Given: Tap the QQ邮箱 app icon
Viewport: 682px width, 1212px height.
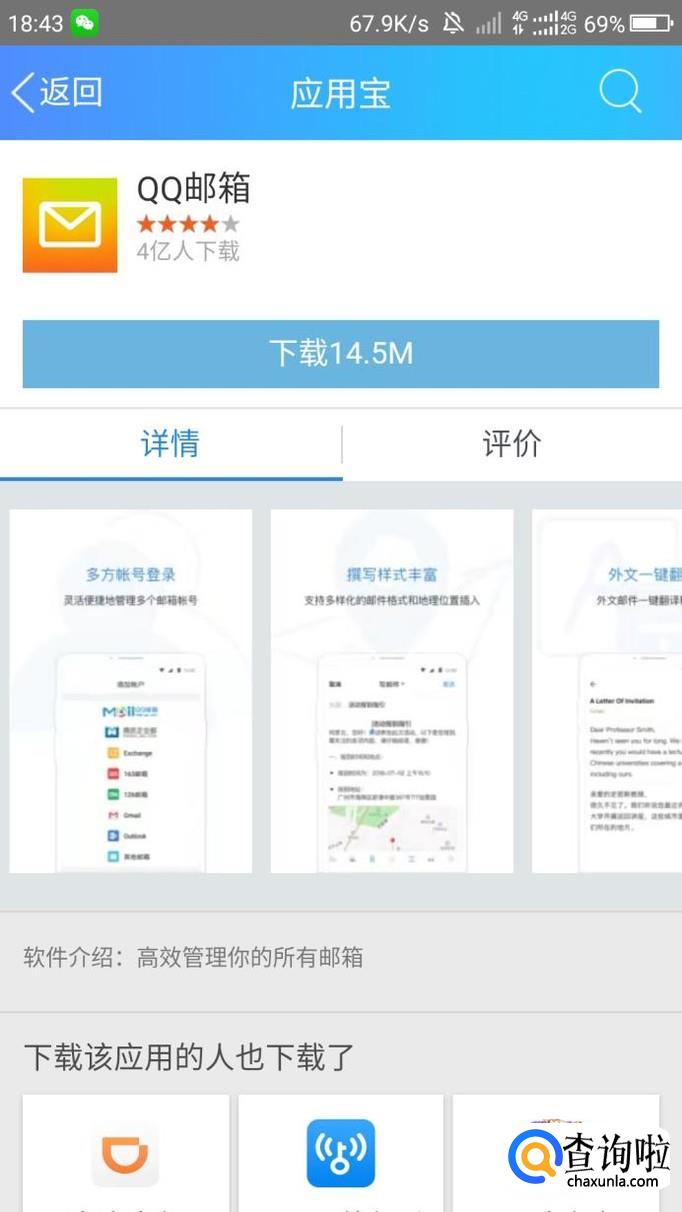Looking at the screenshot, I should coord(70,225).
